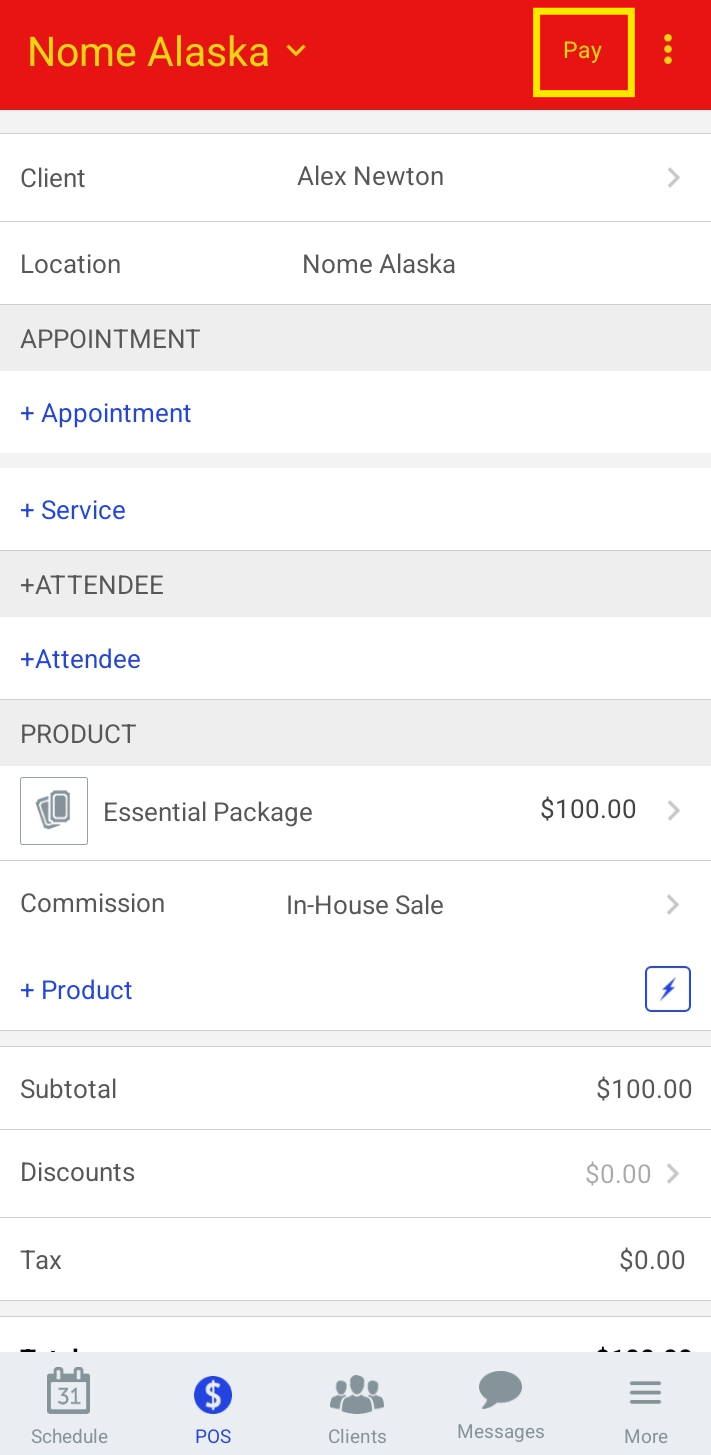Select the Essential Package product name
The width and height of the screenshot is (711, 1455).
coord(208,812)
